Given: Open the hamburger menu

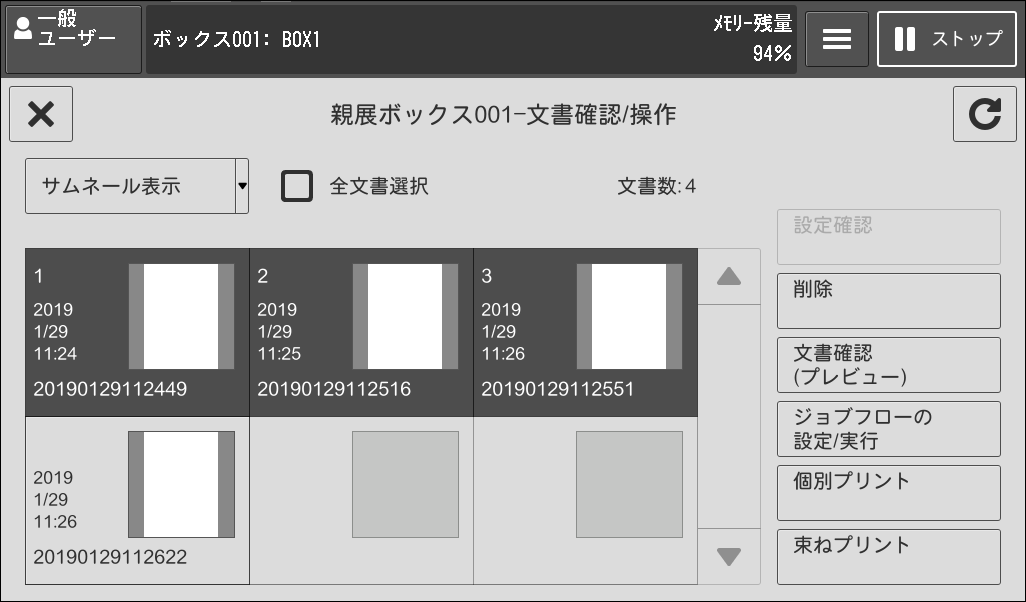Looking at the screenshot, I should (x=837, y=38).
